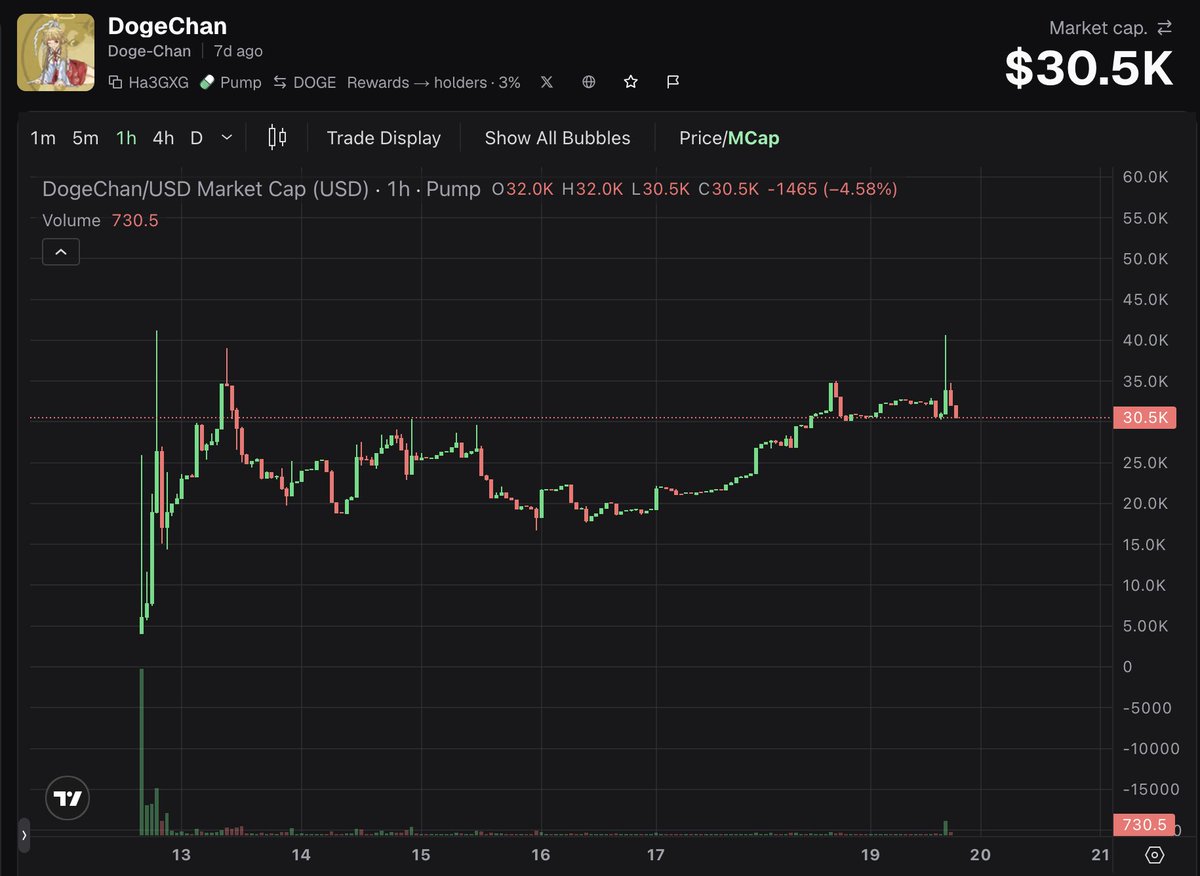This screenshot has height=876, width=1200.
Task: Click the -4.58% change value
Action: point(860,189)
